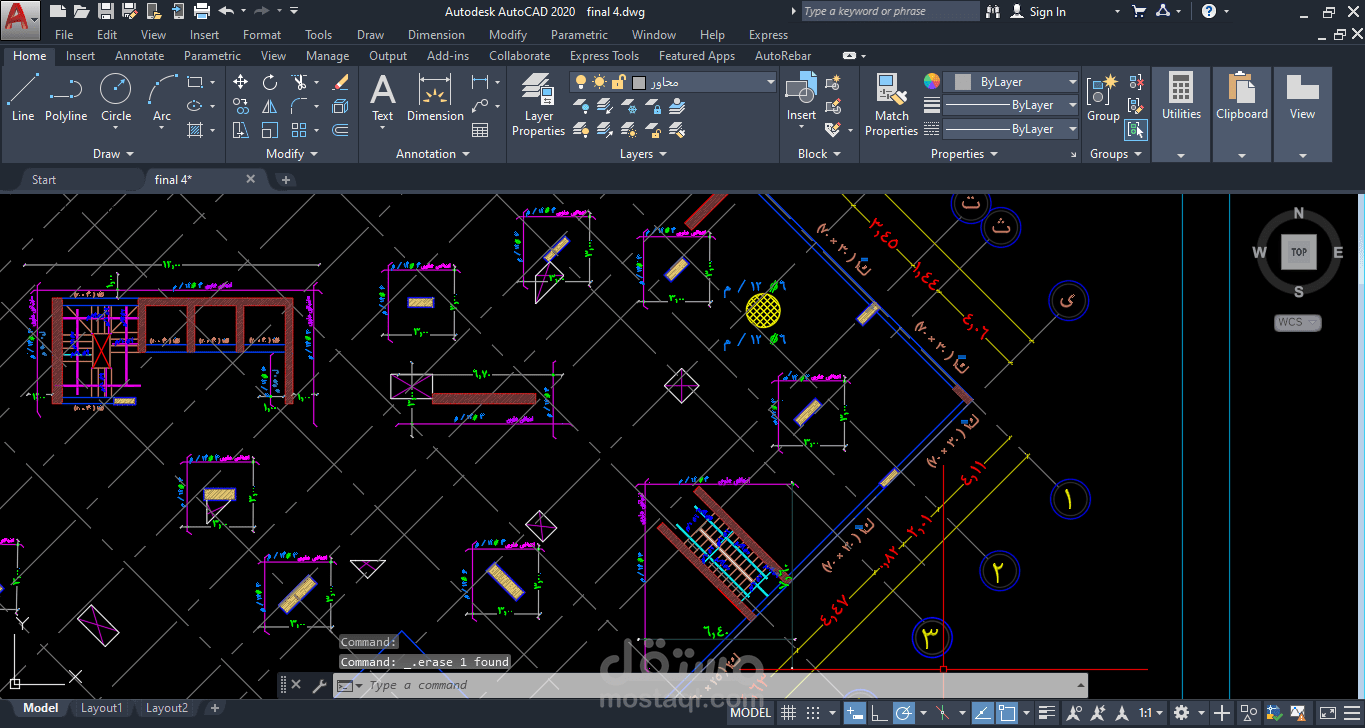The width and height of the screenshot is (1365, 728).
Task: Toggle grid display in status bar
Action: (x=788, y=713)
